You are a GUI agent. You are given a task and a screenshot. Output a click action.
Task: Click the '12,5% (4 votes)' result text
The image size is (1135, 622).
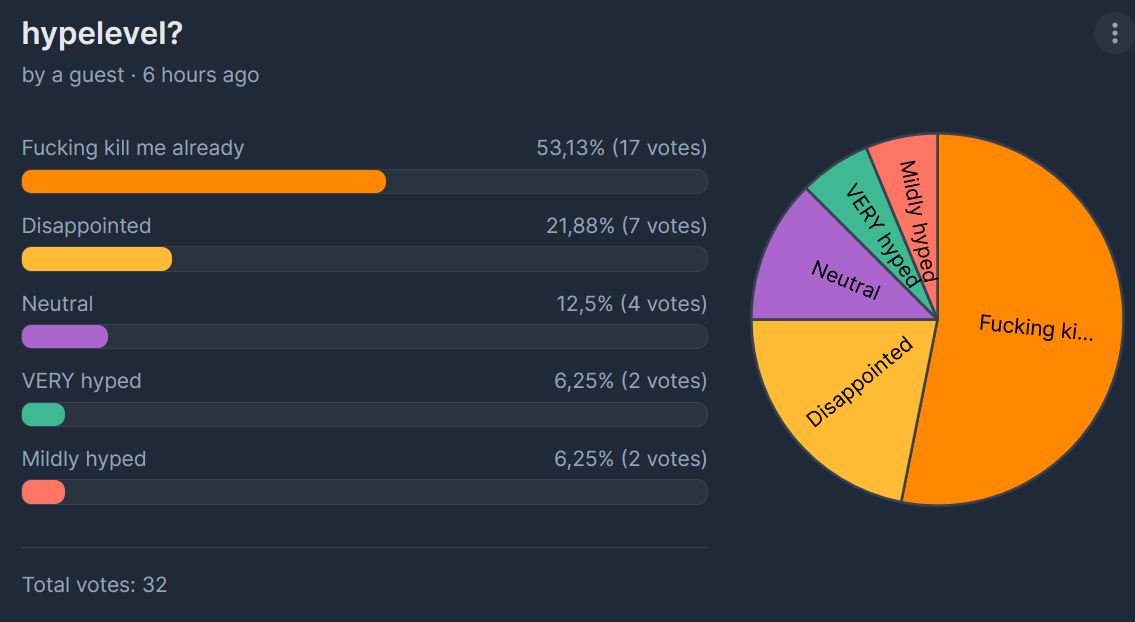(x=631, y=303)
